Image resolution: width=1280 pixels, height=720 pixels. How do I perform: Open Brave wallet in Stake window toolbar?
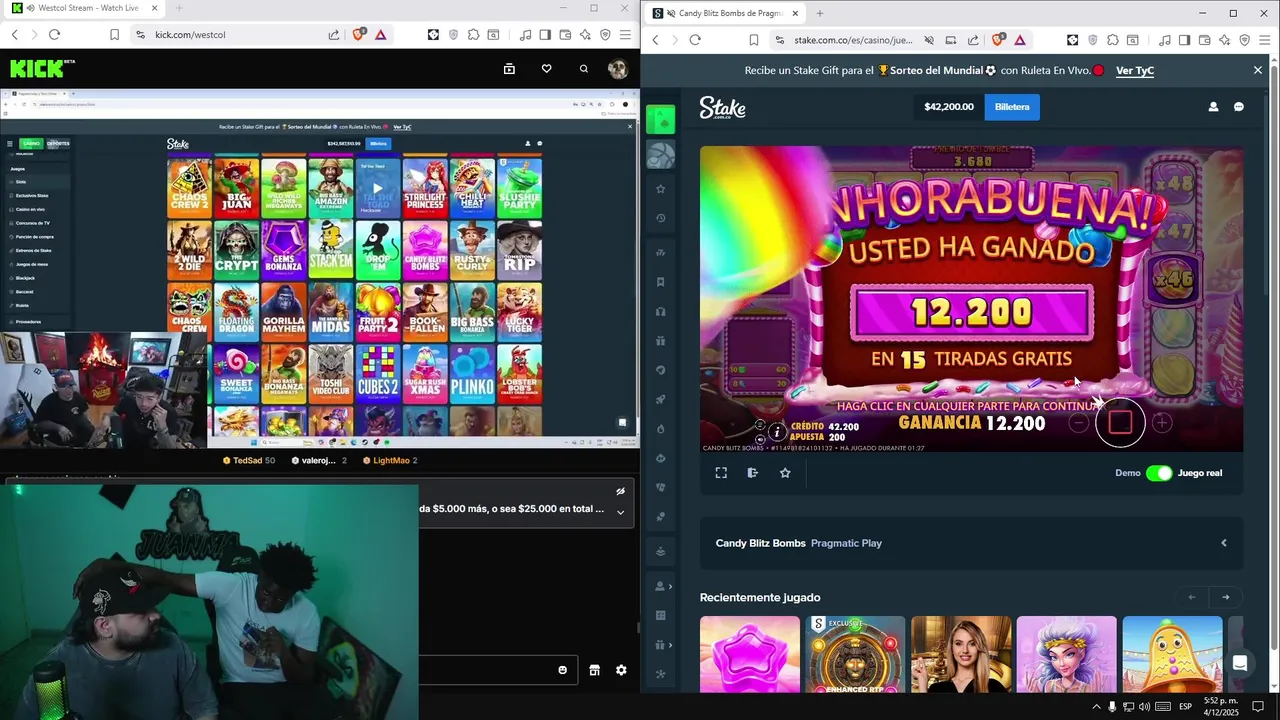[x=1204, y=40]
